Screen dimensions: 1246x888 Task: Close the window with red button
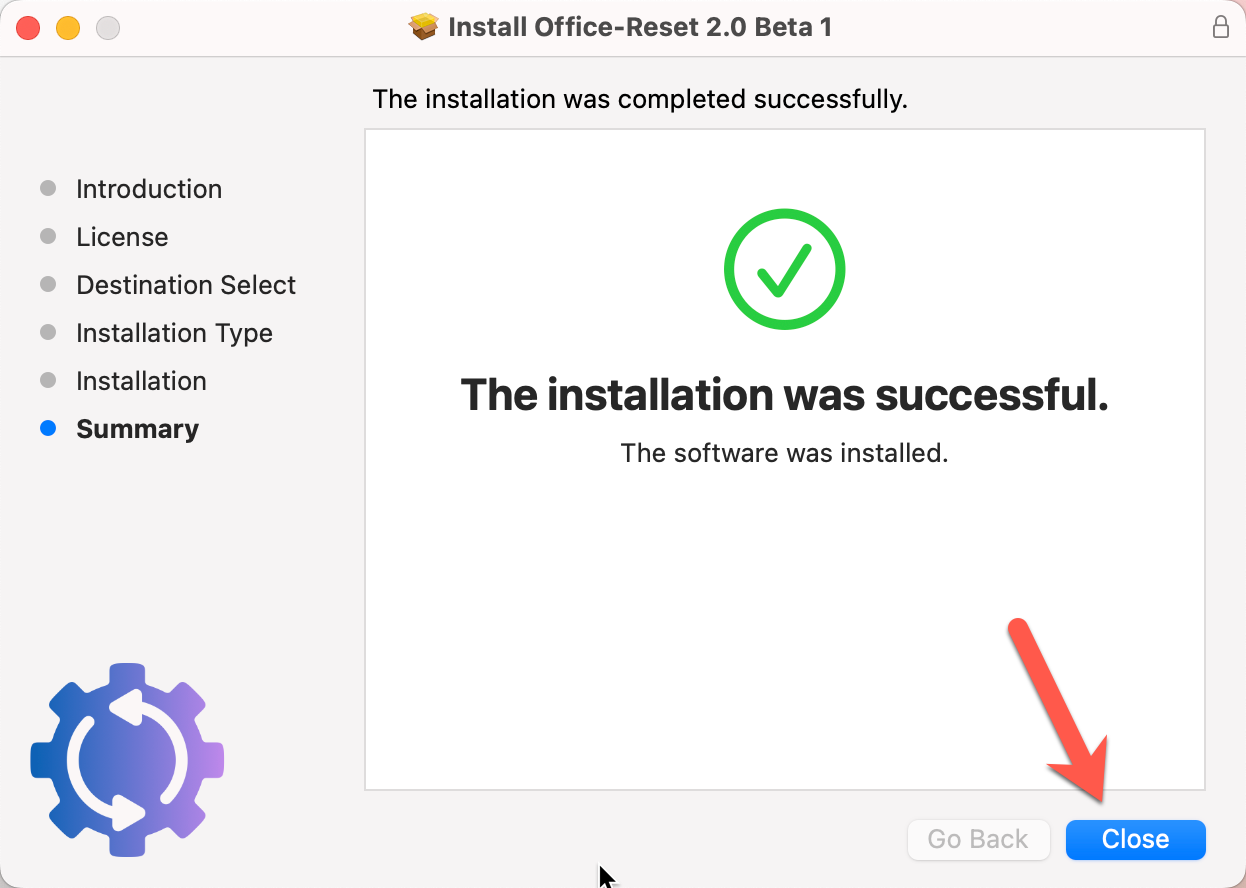pos(28,28)
